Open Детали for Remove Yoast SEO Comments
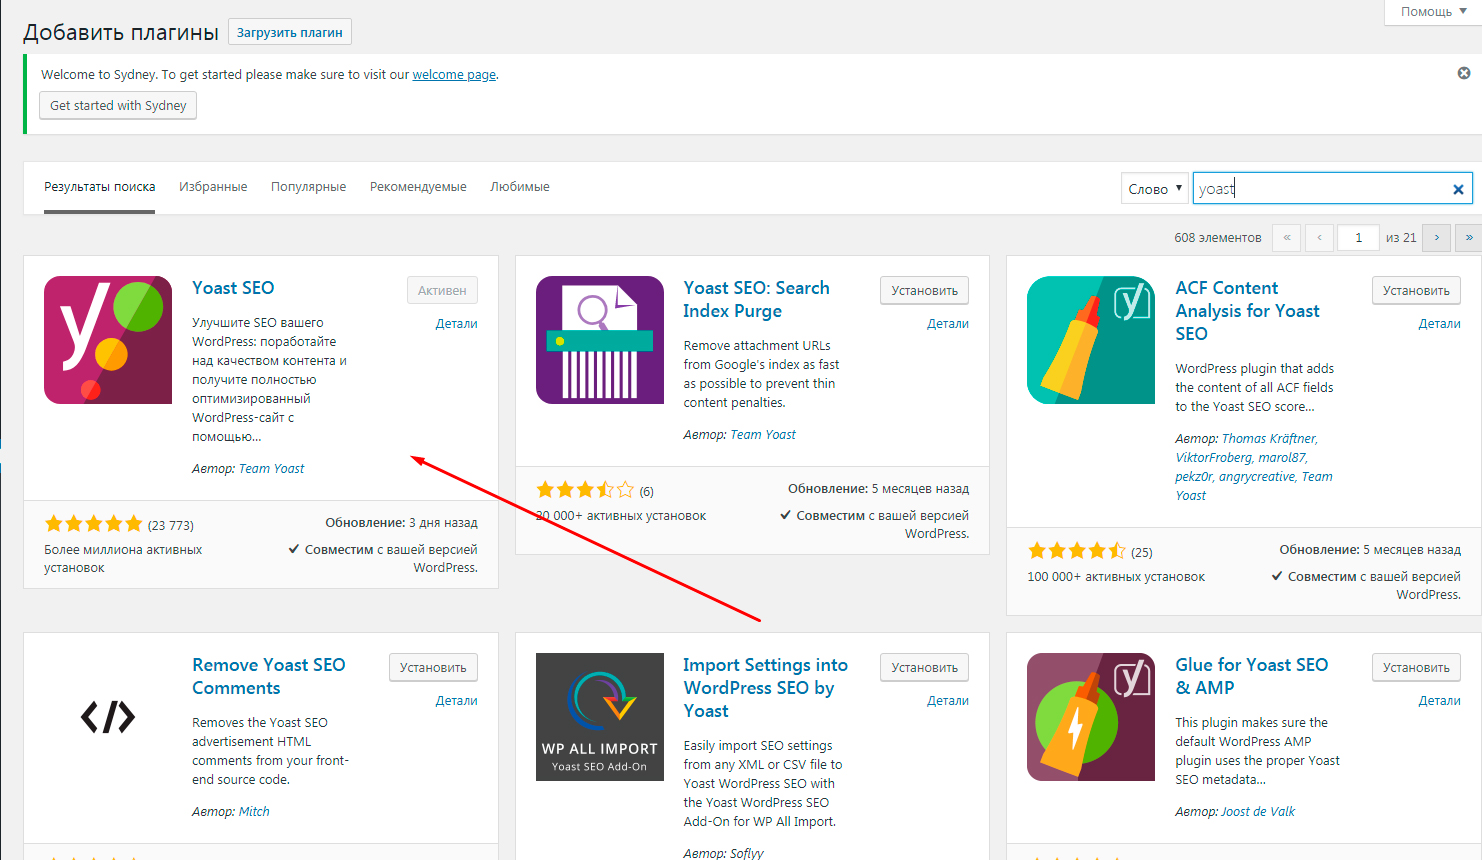Screen dimensions: 1482x860 (456, 700)
